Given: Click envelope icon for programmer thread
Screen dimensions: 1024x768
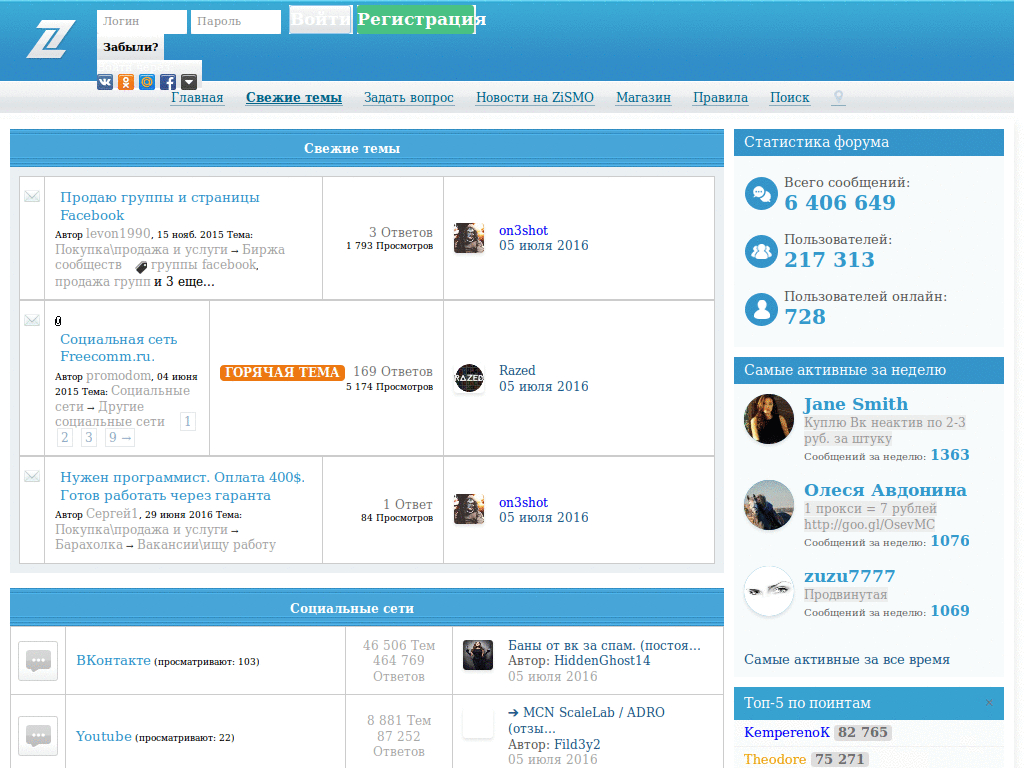Looking at the screenshot, I should pos(32,476).
